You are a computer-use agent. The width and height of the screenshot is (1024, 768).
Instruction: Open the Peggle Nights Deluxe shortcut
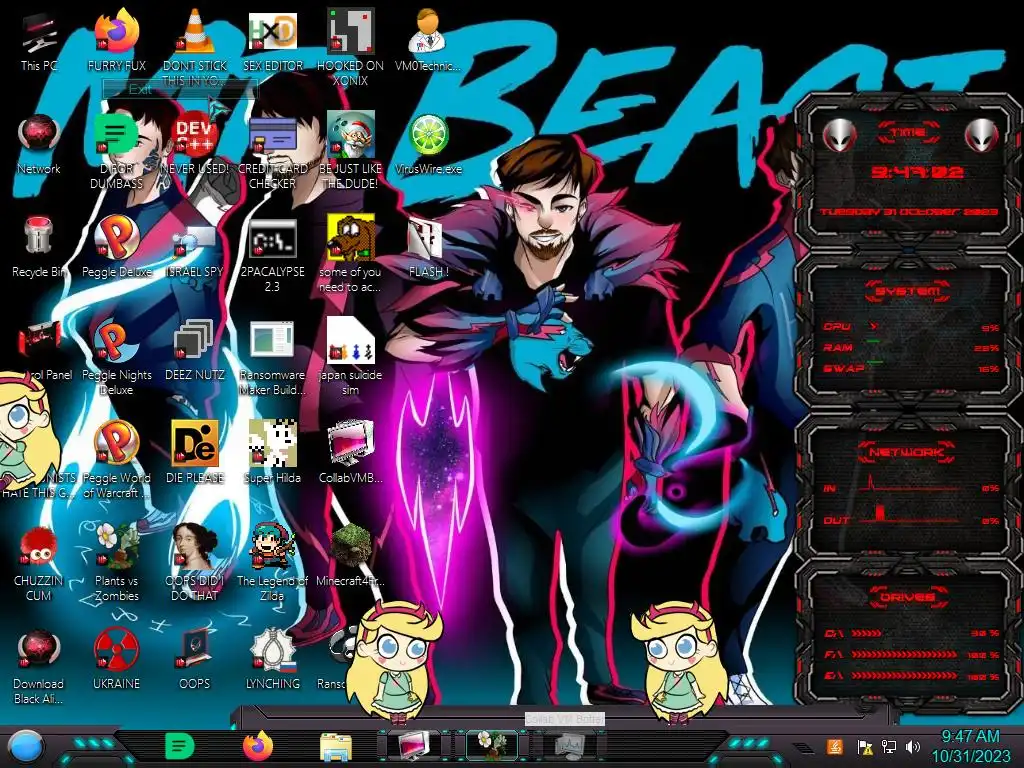pyautogui.click(x=116, y=357)
